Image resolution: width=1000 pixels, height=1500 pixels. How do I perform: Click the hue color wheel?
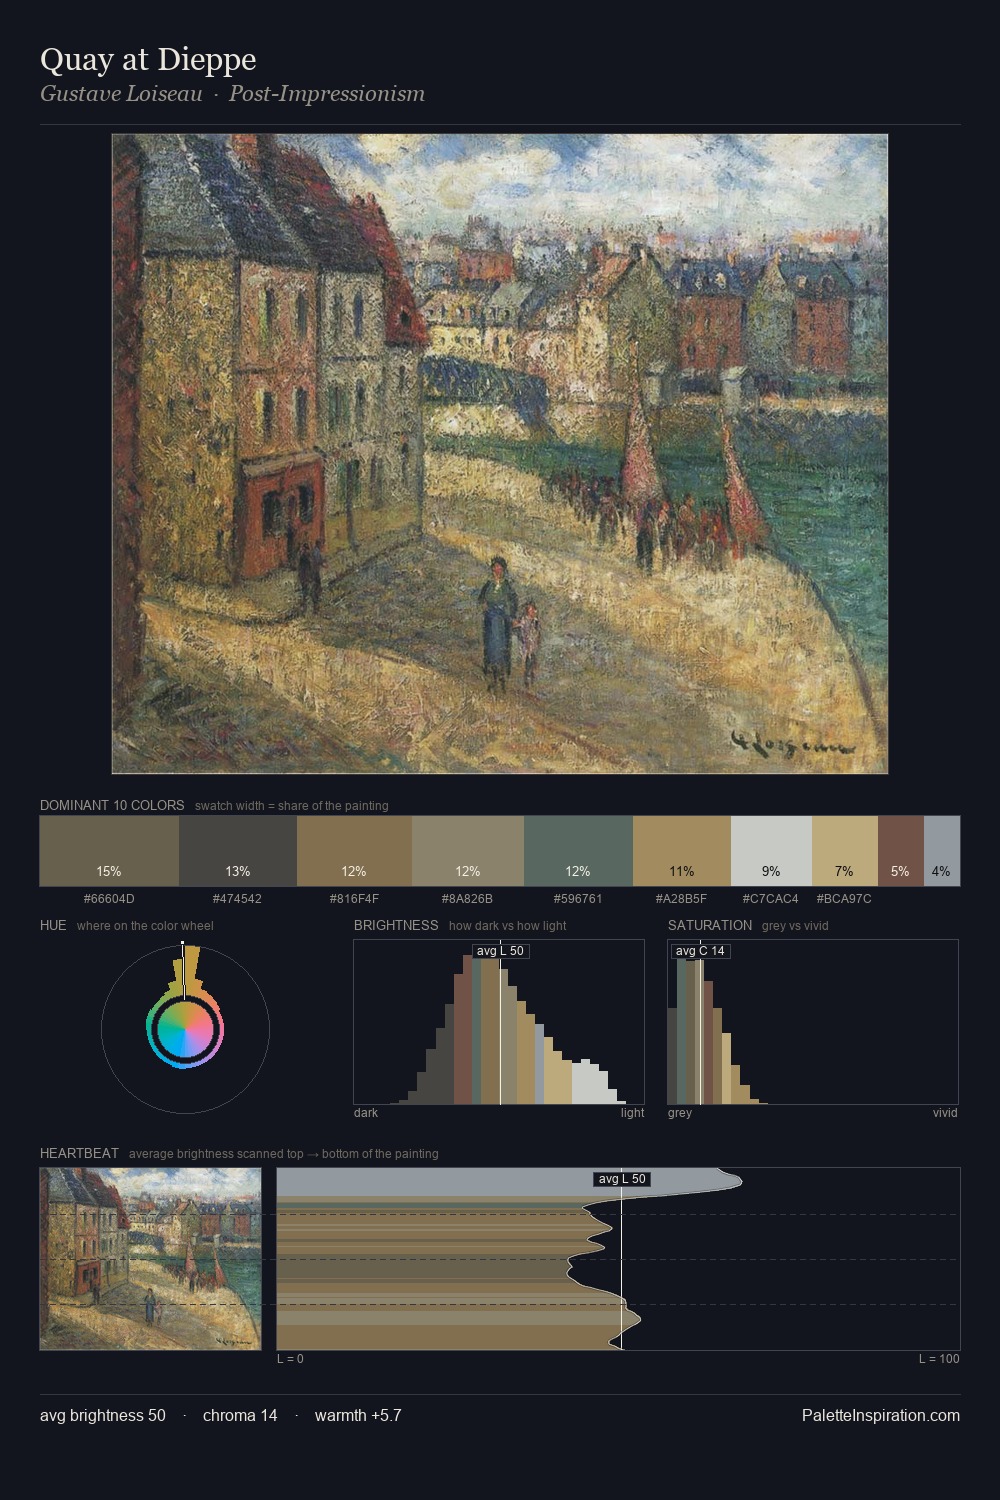185,1029
